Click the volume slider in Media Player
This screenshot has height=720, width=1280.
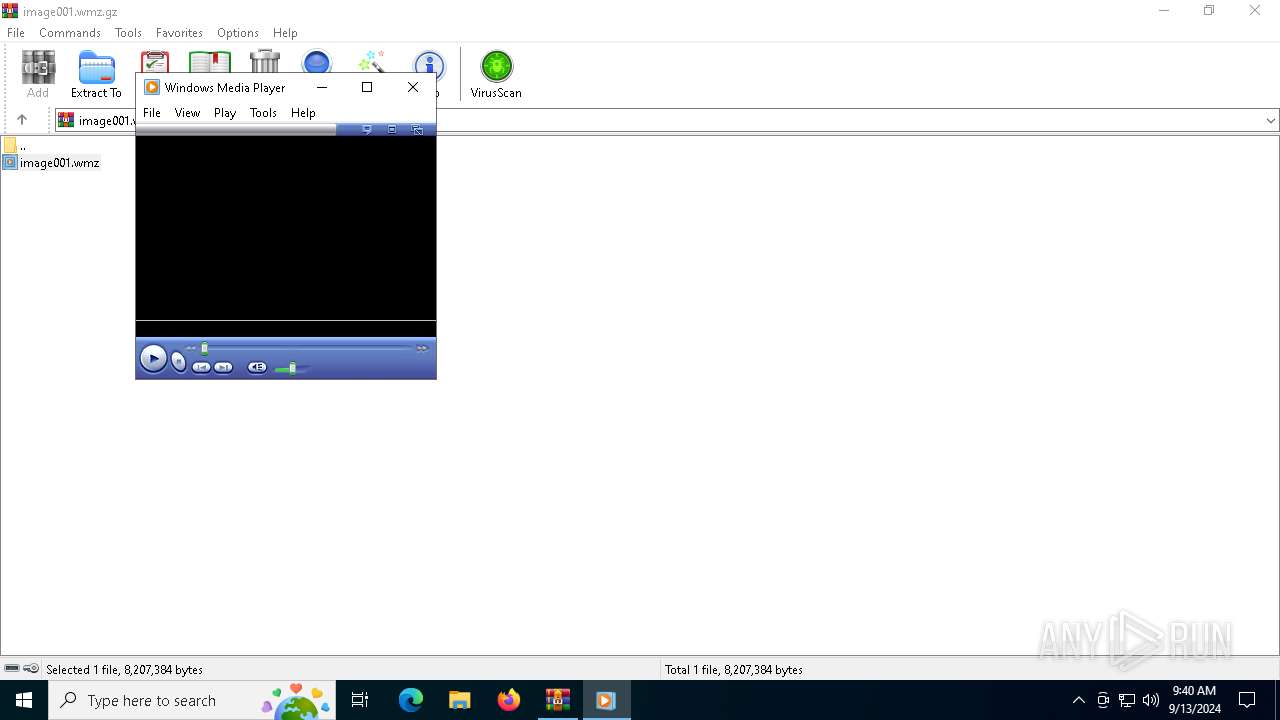(292, 369)
